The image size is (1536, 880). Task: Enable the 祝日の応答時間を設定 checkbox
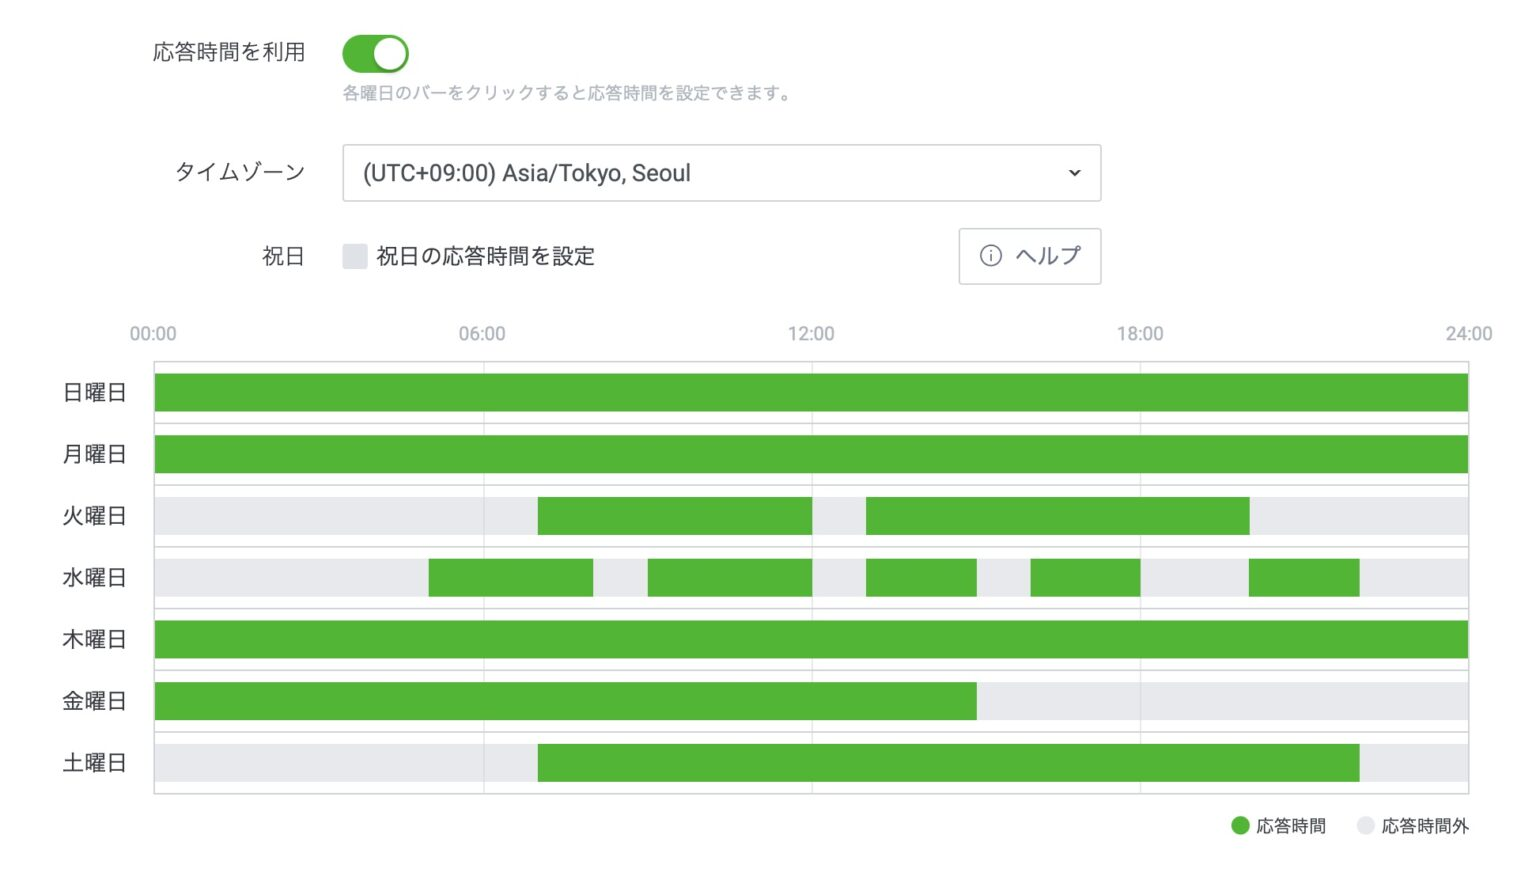point(355,256)
